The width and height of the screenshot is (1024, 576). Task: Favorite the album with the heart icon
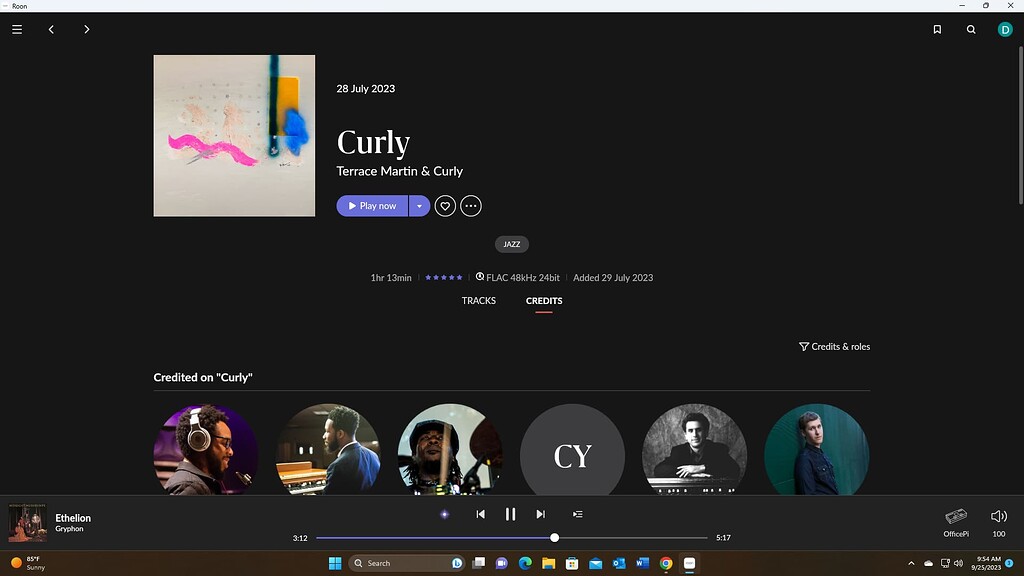pyautogui.click(x=445, y=205)
